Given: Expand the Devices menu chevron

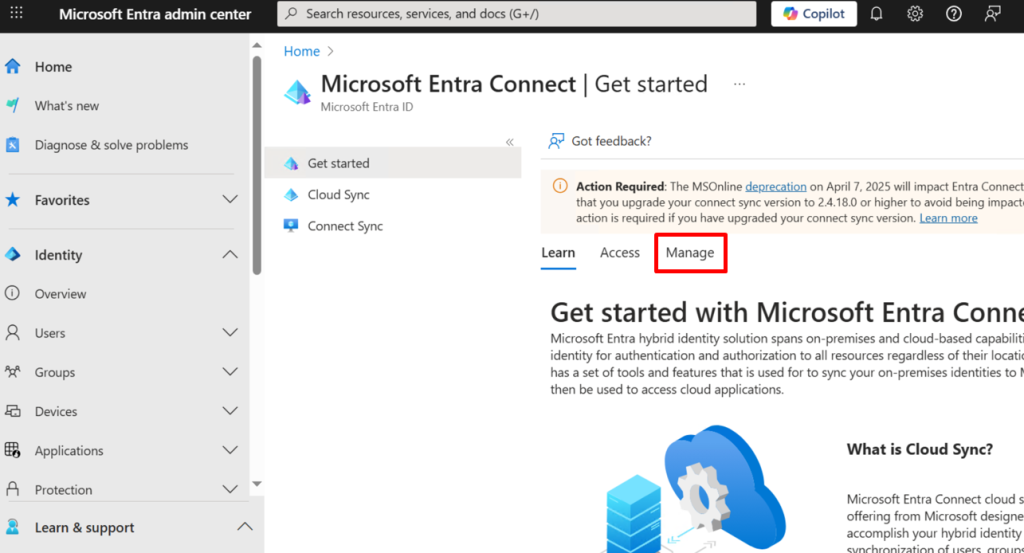Looking at the screenshot, I should coord(230,411).
